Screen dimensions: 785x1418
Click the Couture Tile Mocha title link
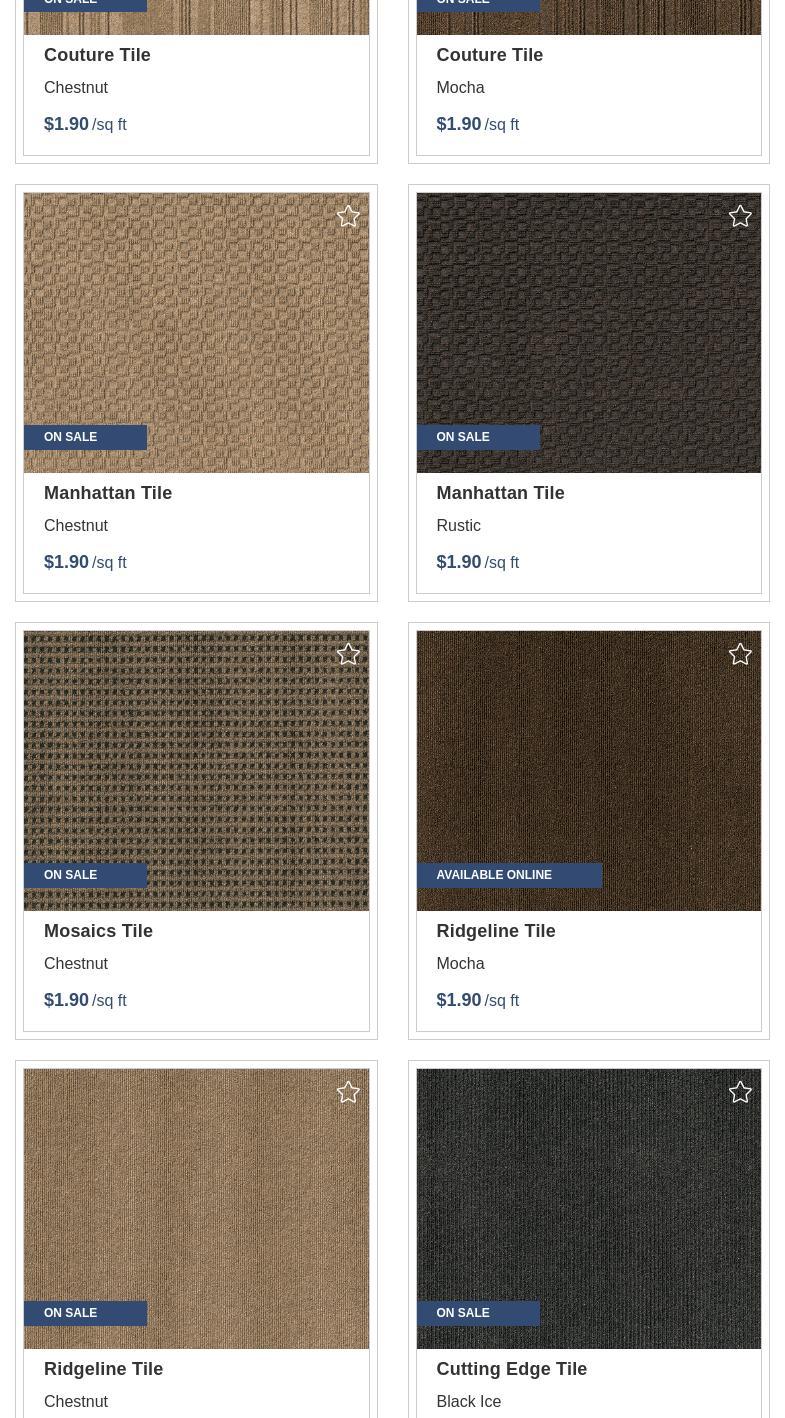[489, 55]
